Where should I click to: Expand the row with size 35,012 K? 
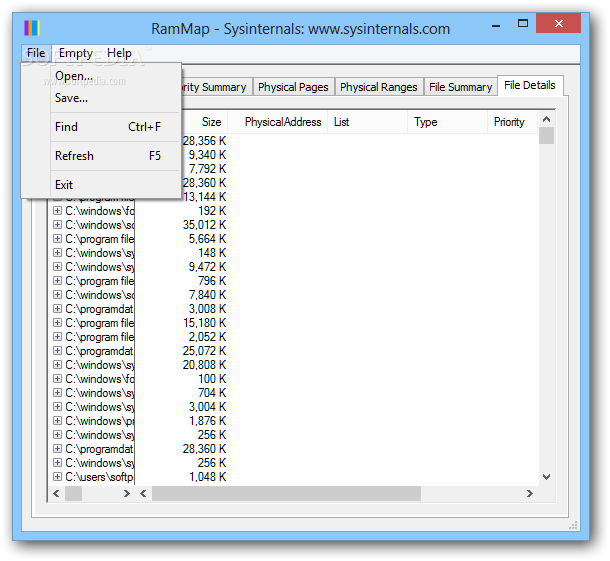coord(57,225)
